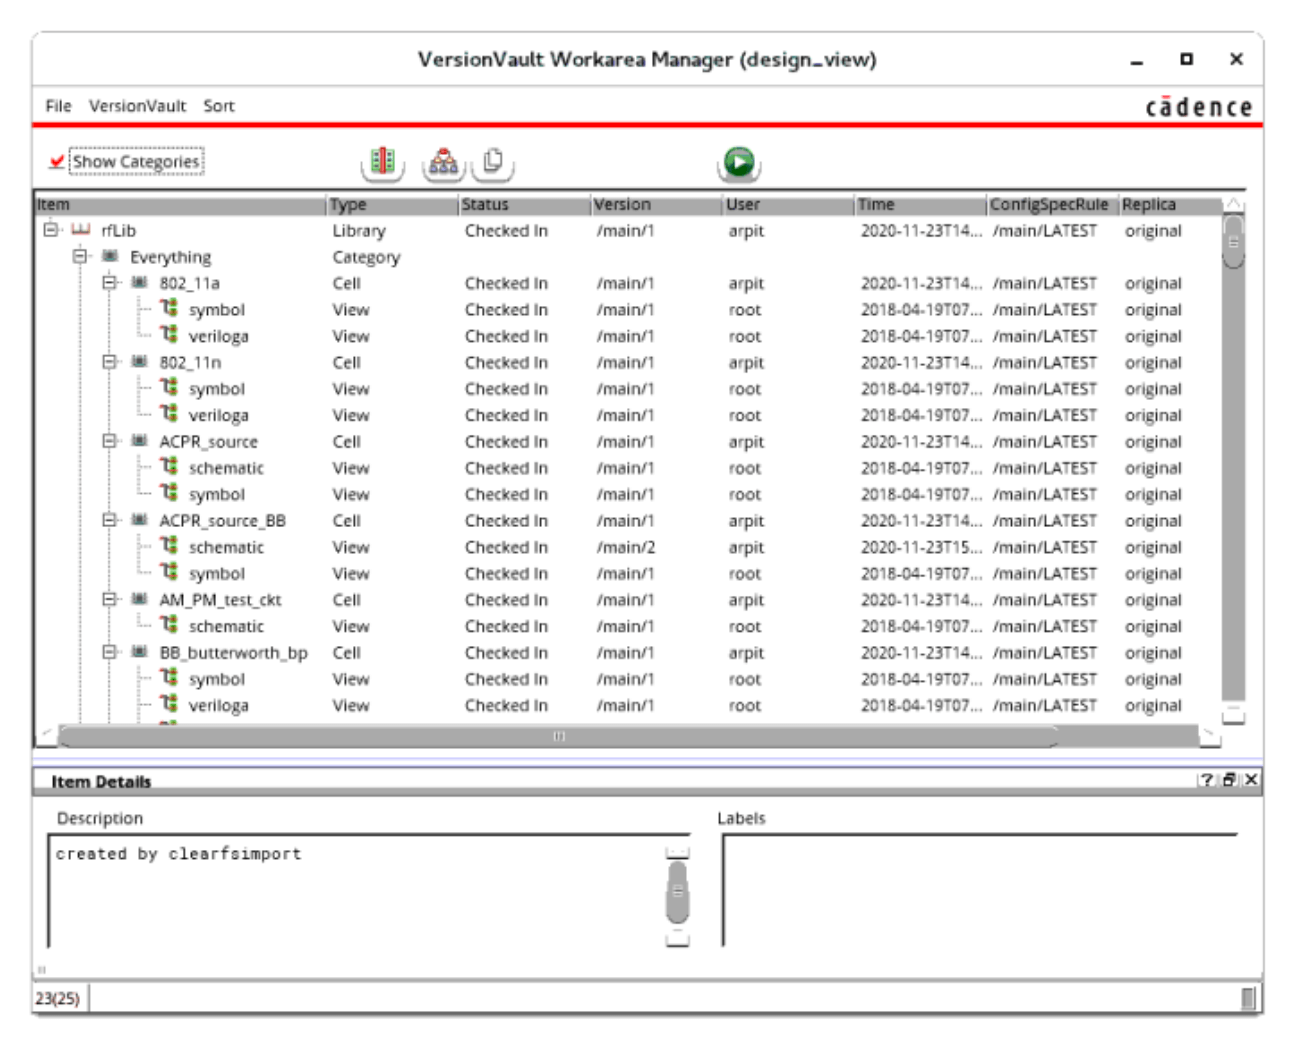
Task: Open the File menu
Action: (58, 106)
